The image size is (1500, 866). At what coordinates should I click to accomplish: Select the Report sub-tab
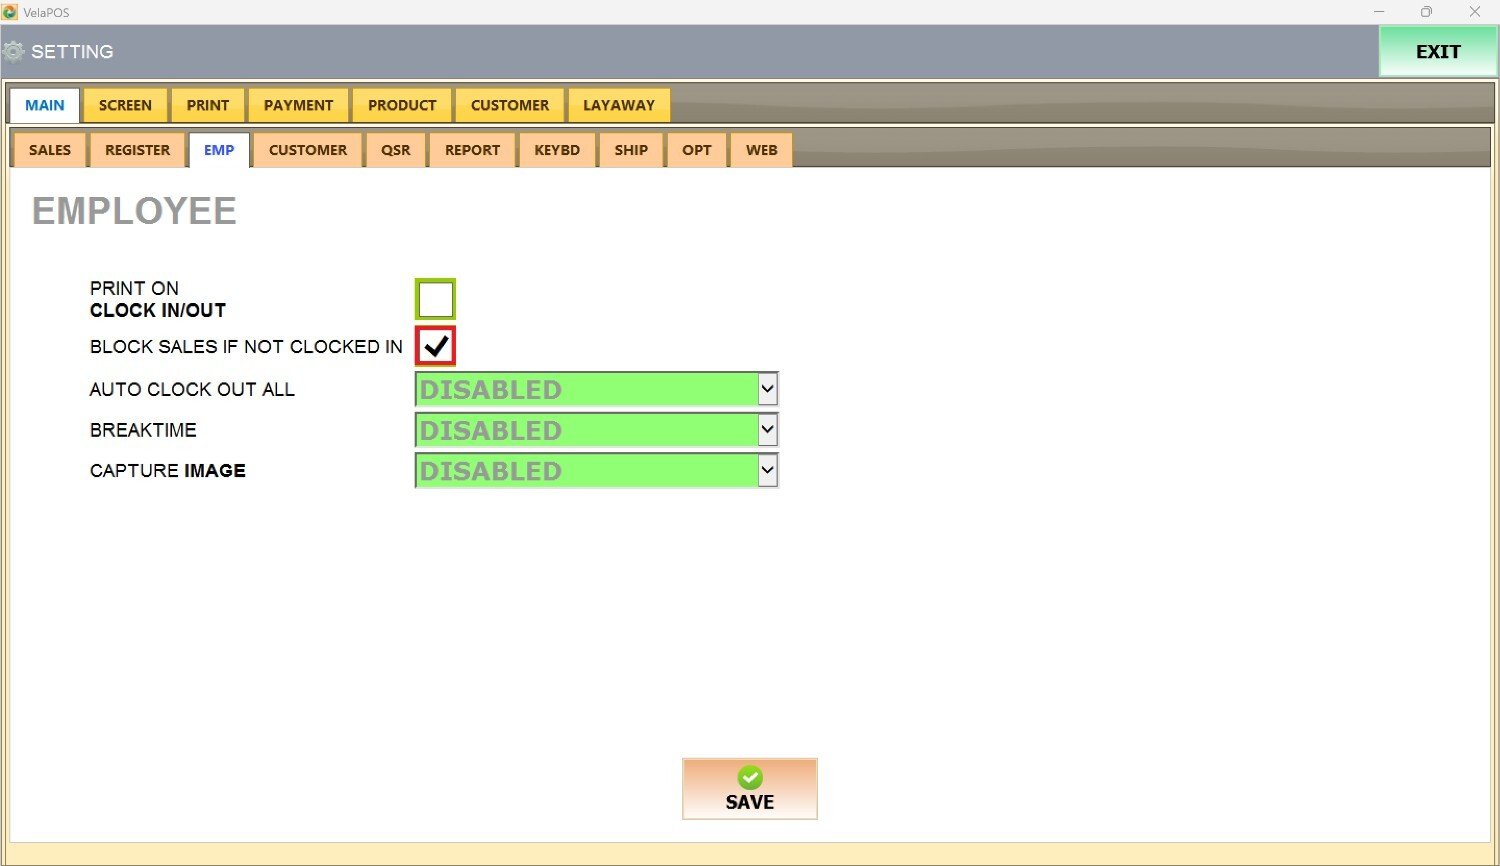472,150
